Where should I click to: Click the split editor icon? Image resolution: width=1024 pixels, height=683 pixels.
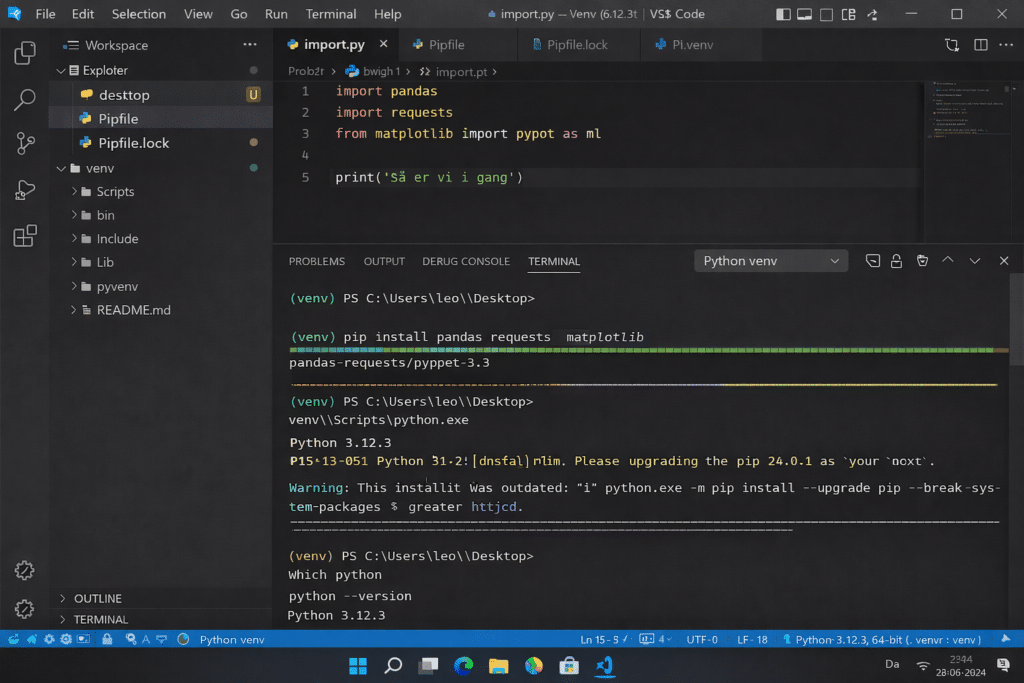pos(979,44)
